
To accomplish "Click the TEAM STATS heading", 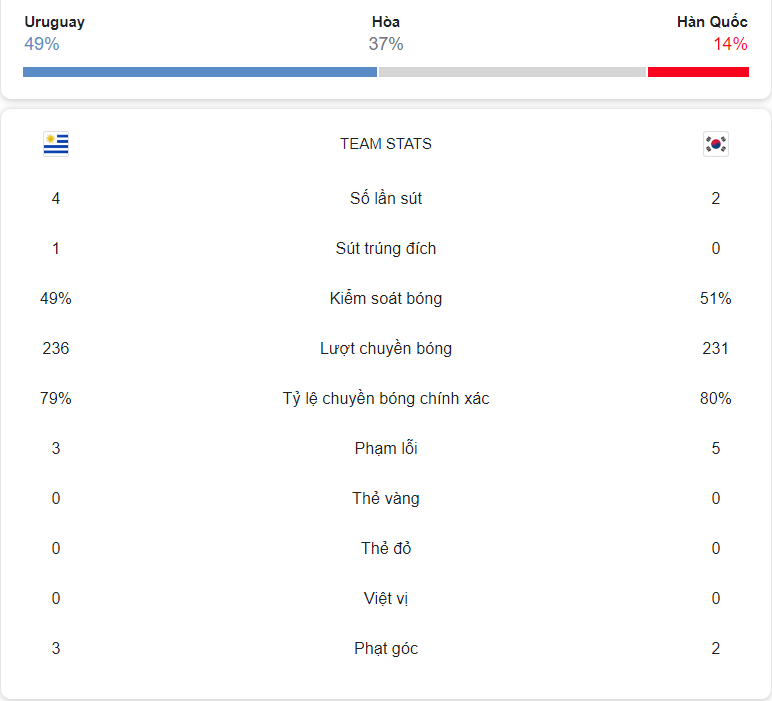I will [x=386, y=144].
